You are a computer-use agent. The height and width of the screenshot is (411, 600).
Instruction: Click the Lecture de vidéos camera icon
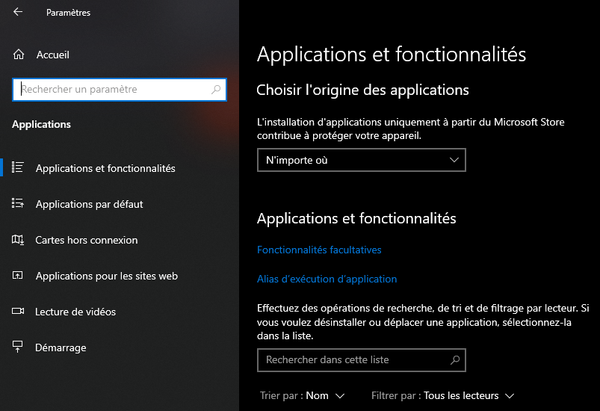pyautogui.click(x=18, y=311)
